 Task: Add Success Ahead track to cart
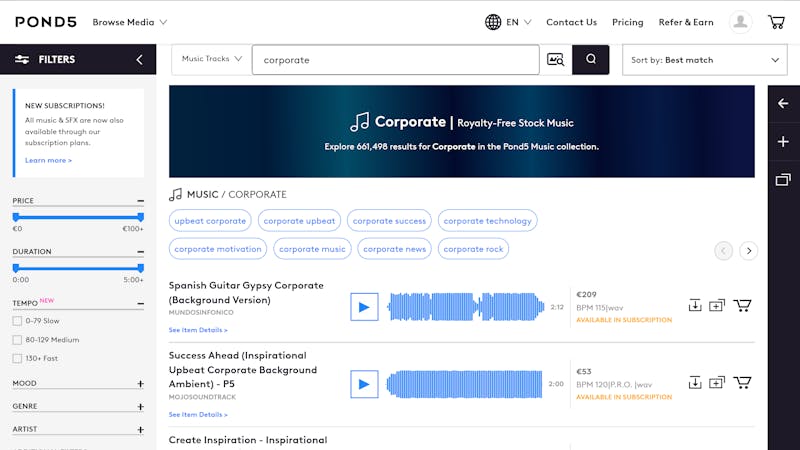742,382
